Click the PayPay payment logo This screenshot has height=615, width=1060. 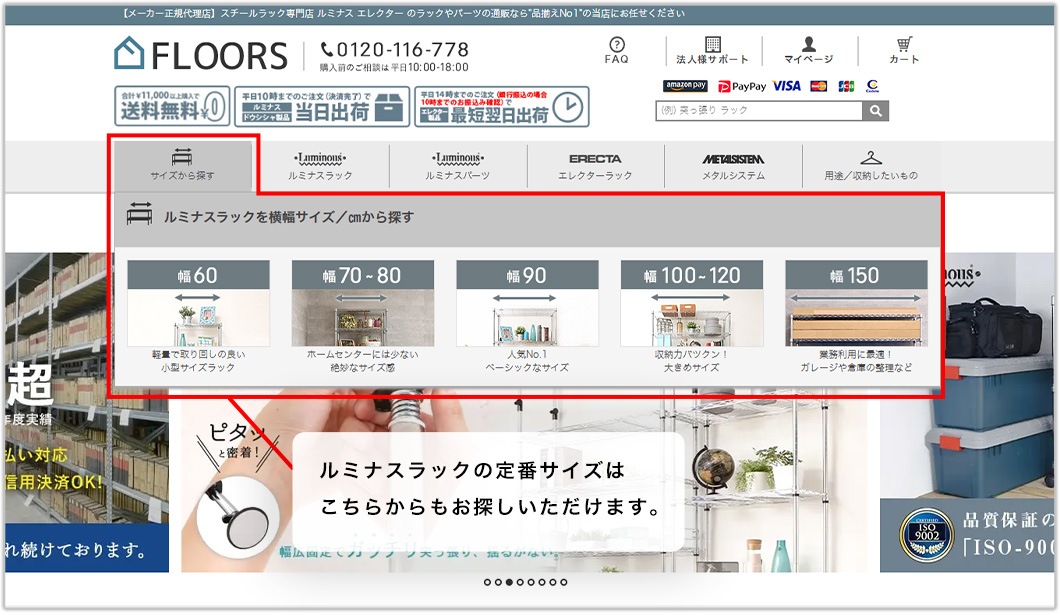[742, 87]
